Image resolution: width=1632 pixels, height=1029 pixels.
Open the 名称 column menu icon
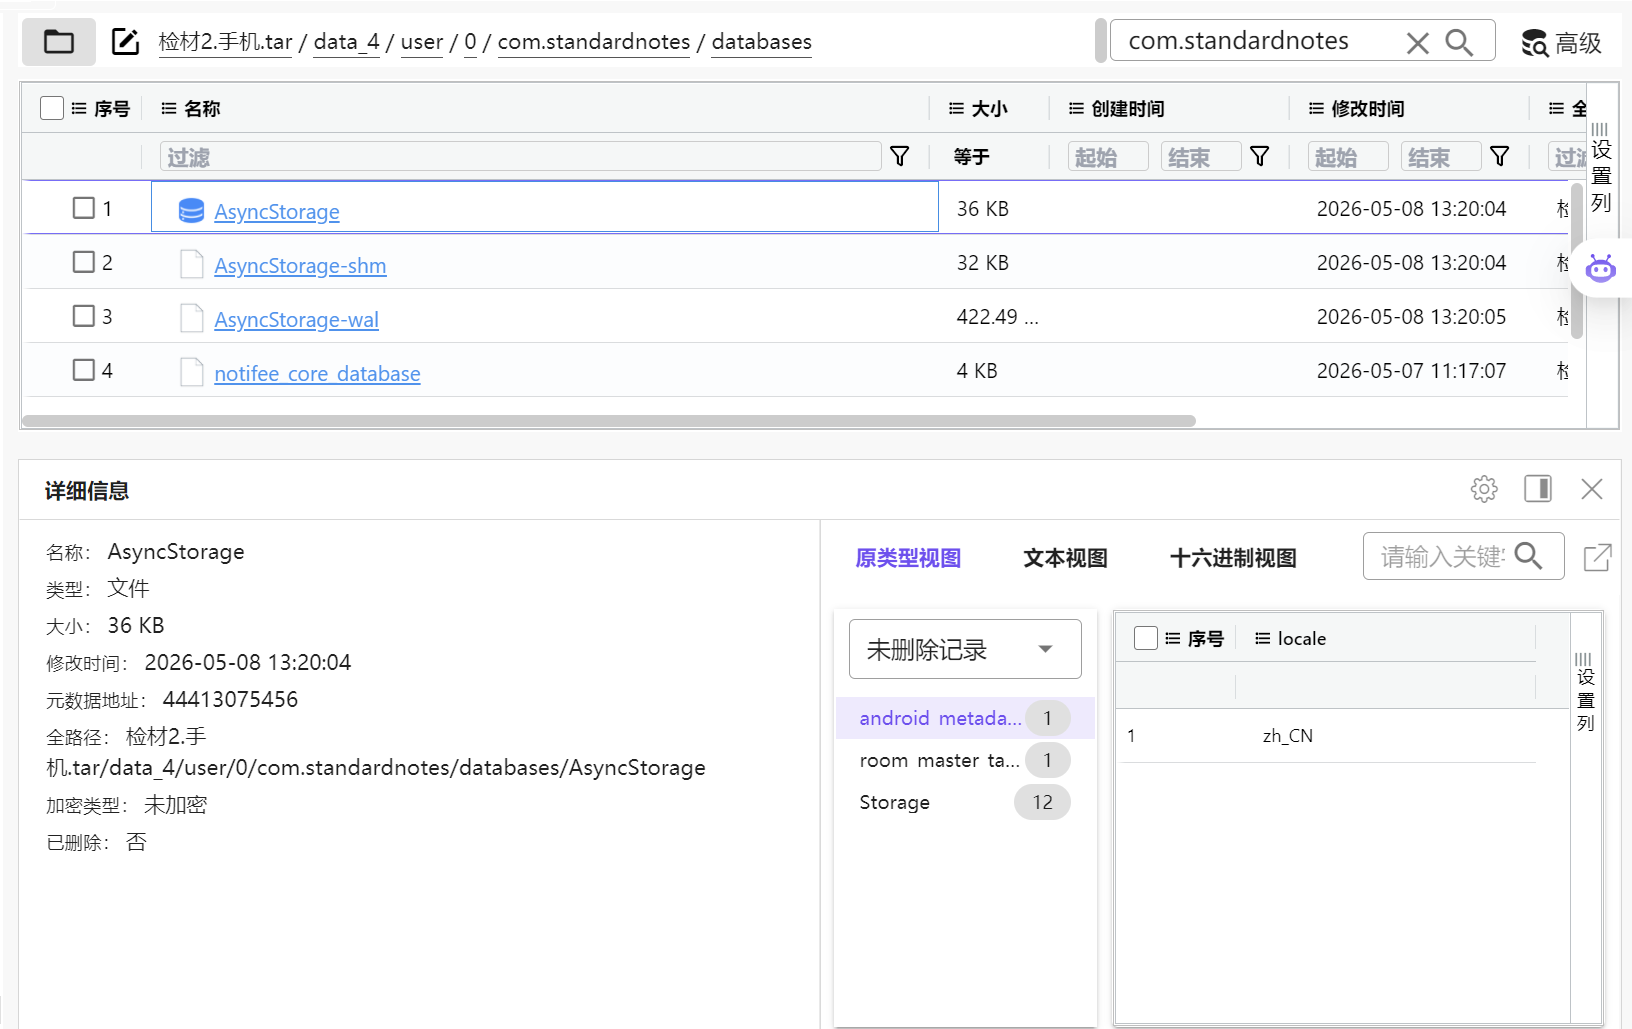(x=169, y=108)
